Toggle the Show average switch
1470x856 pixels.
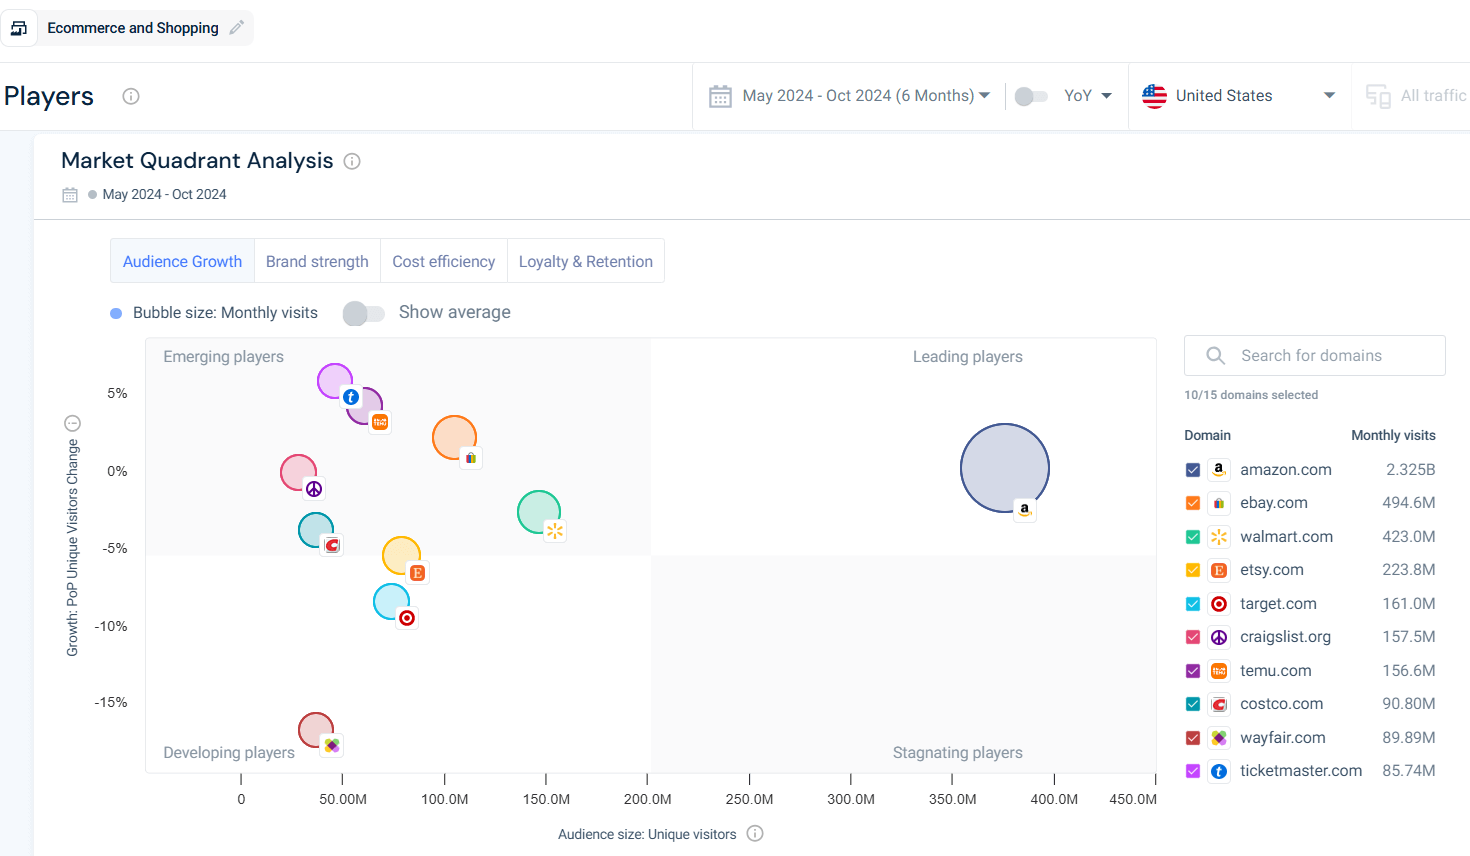(364, 313)
